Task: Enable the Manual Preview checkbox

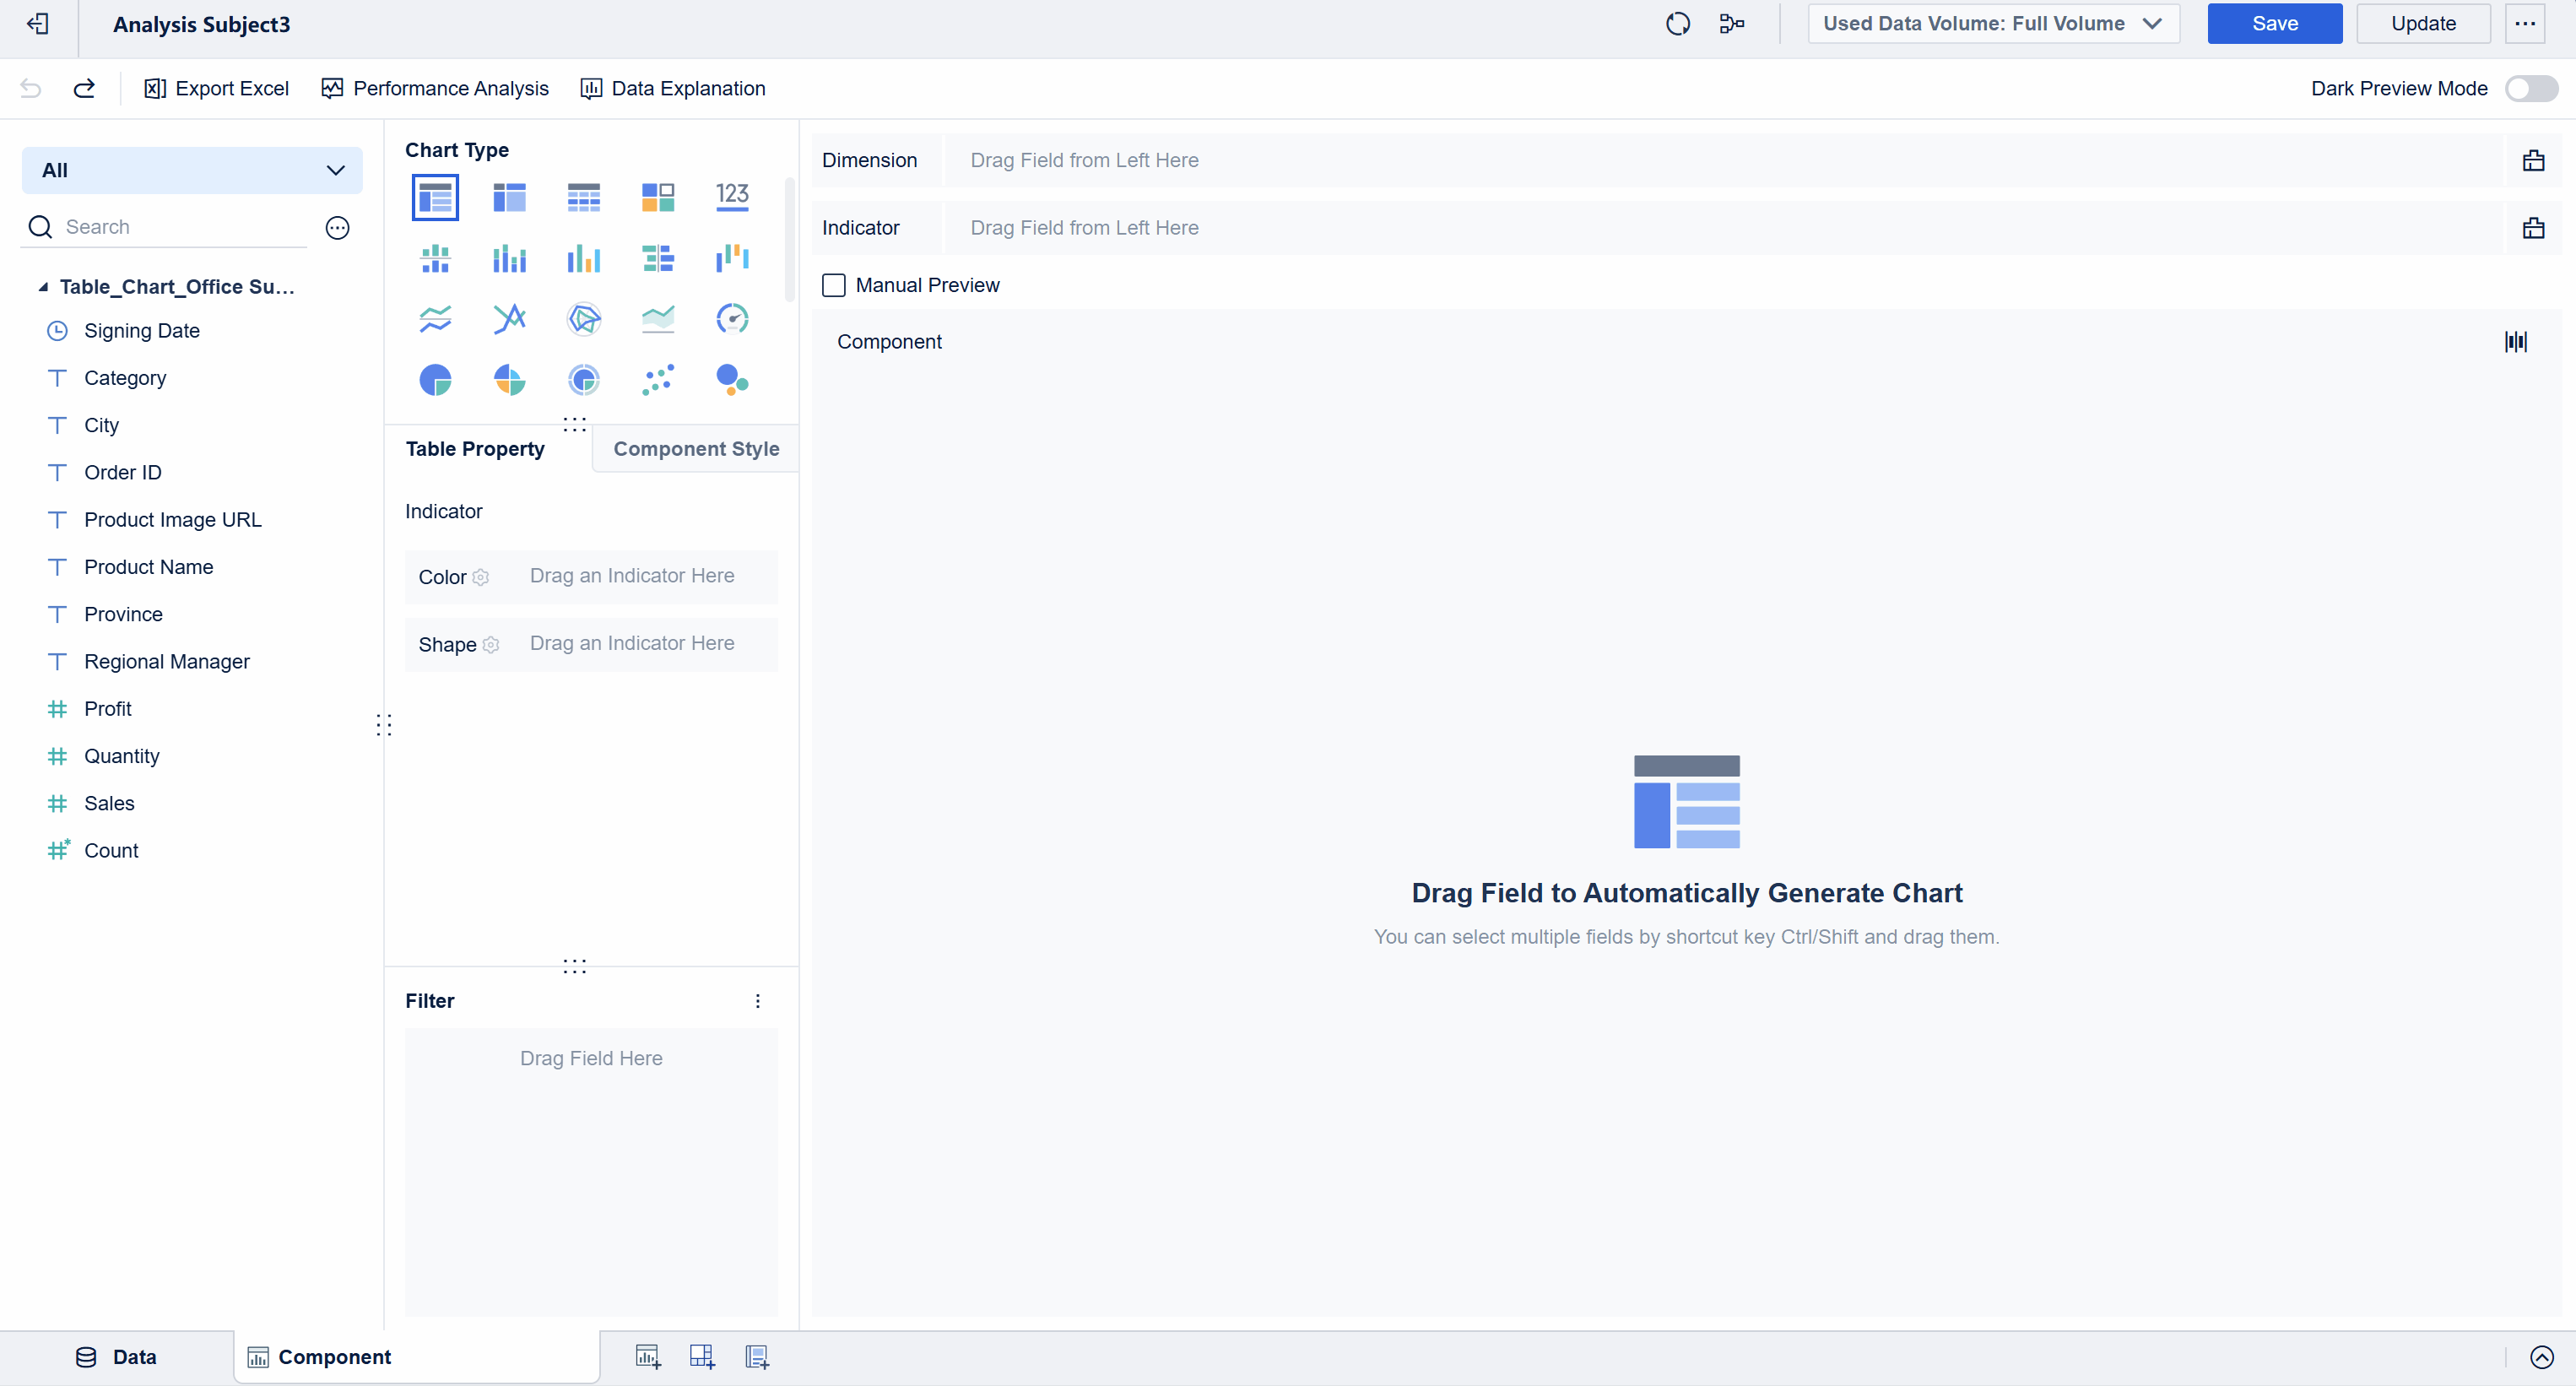Action: 834,285
